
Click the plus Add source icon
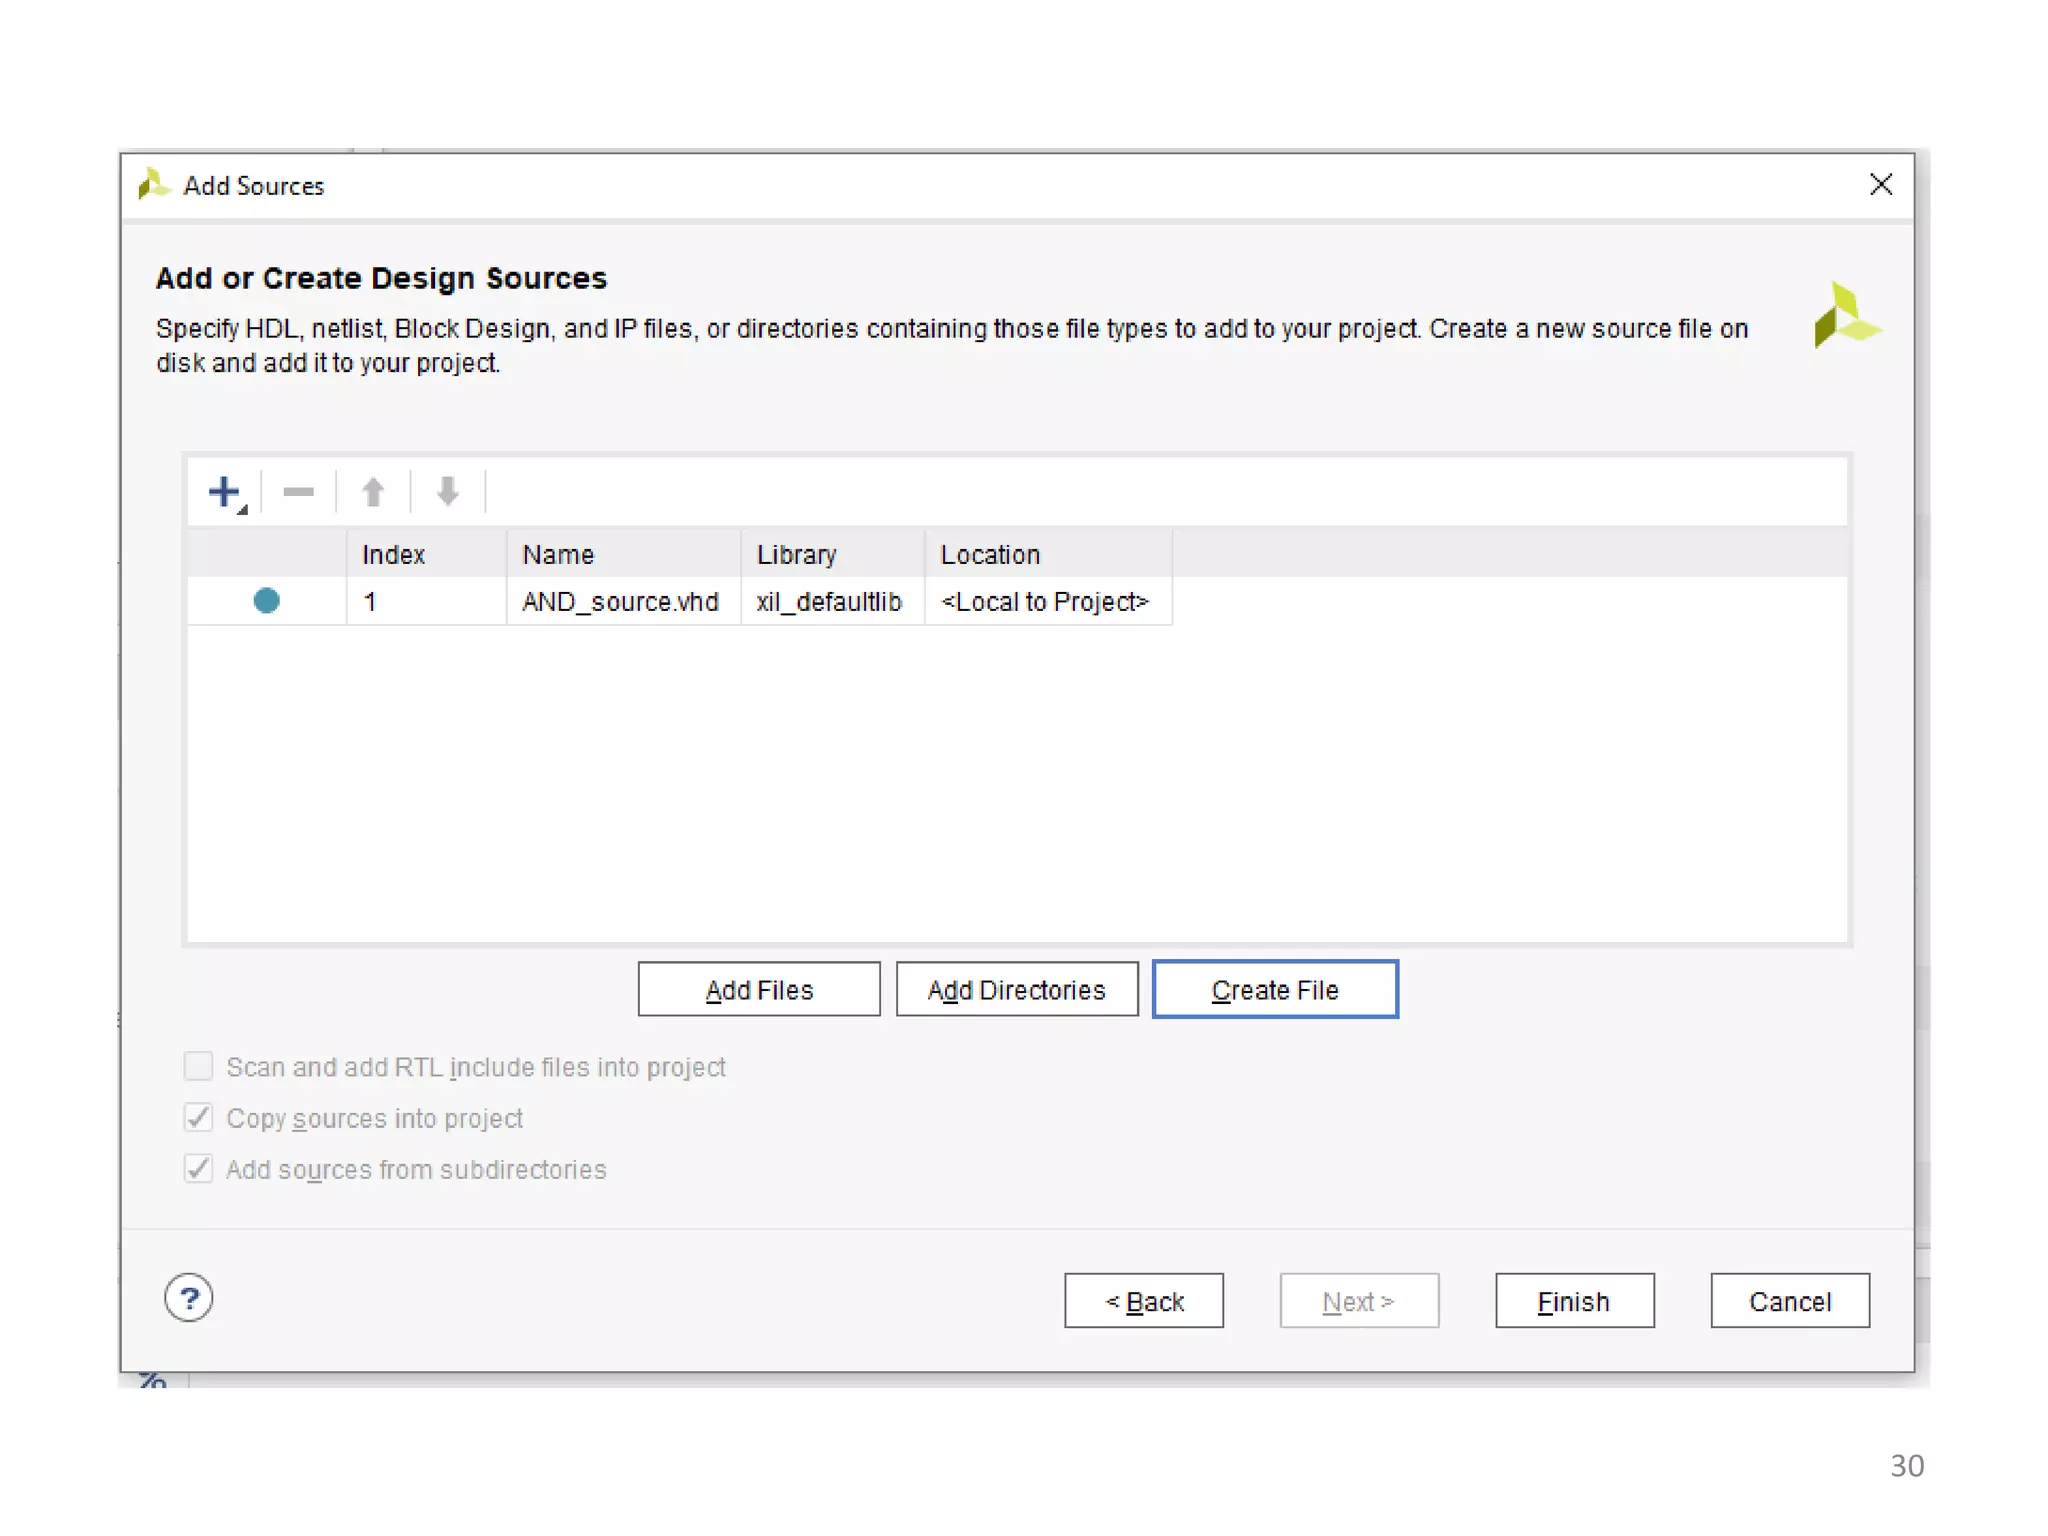tap(224, 491)
